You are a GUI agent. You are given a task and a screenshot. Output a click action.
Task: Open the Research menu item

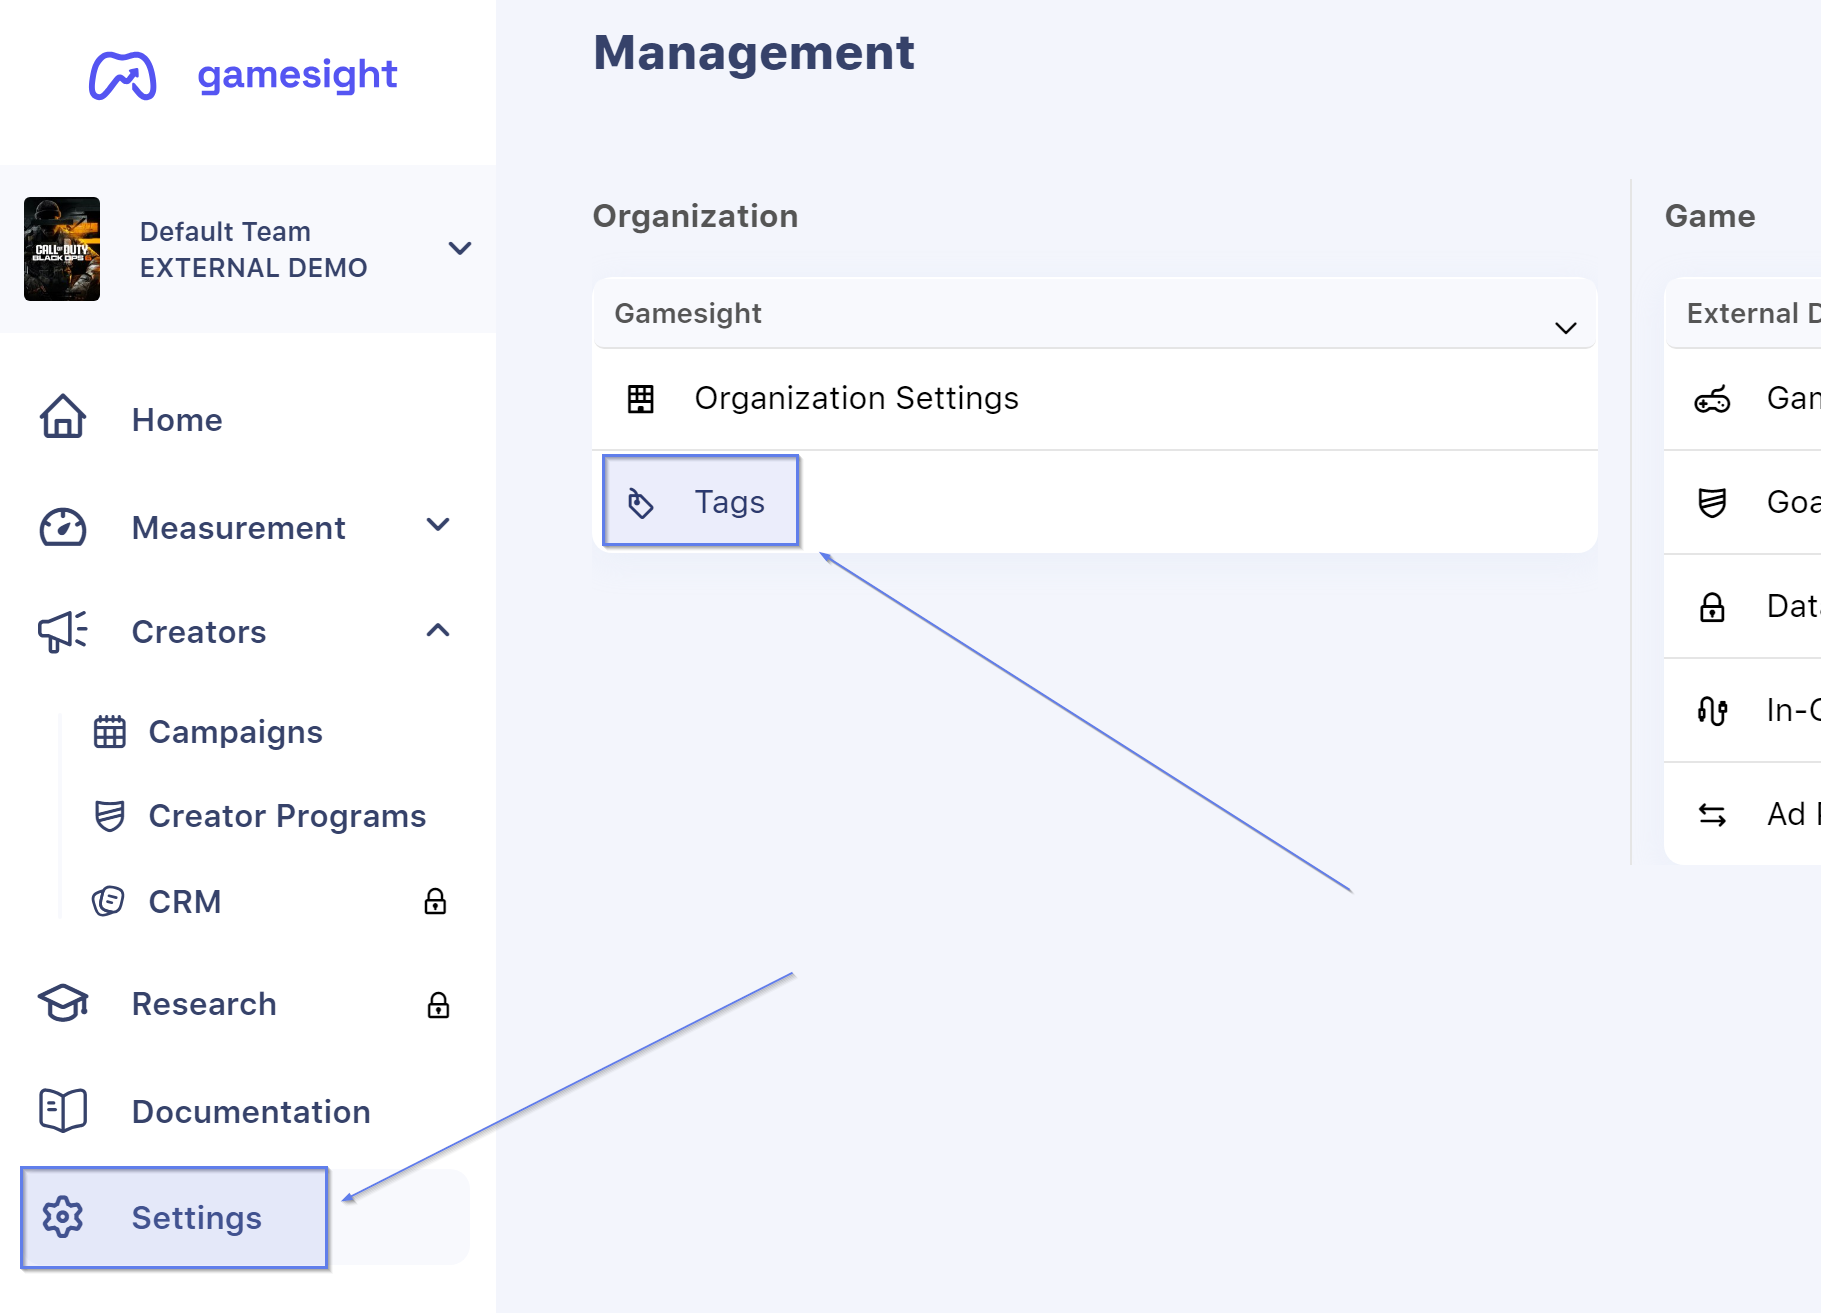(x=204, y=1004)
